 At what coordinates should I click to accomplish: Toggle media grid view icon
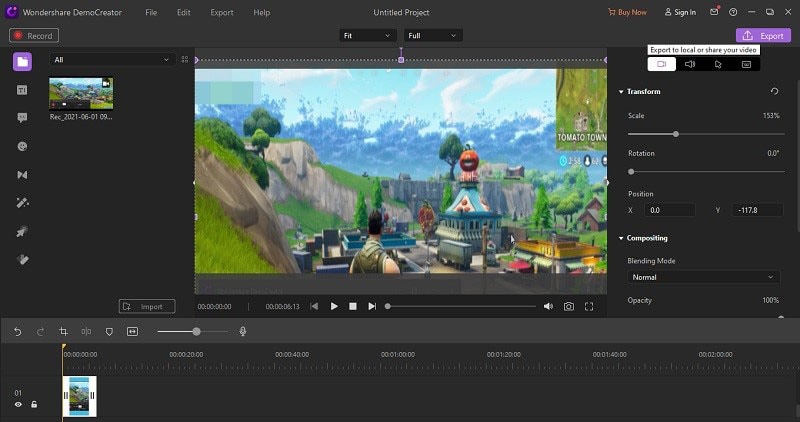[x=185, y=60]
